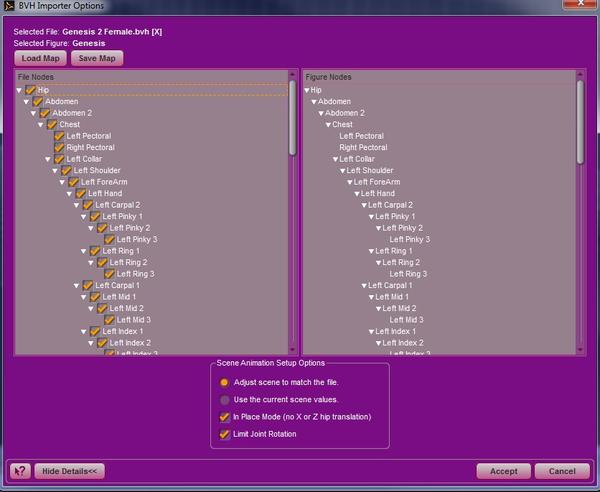Select Left Mid 3 in Figure Nodes

tap(406, 319)
